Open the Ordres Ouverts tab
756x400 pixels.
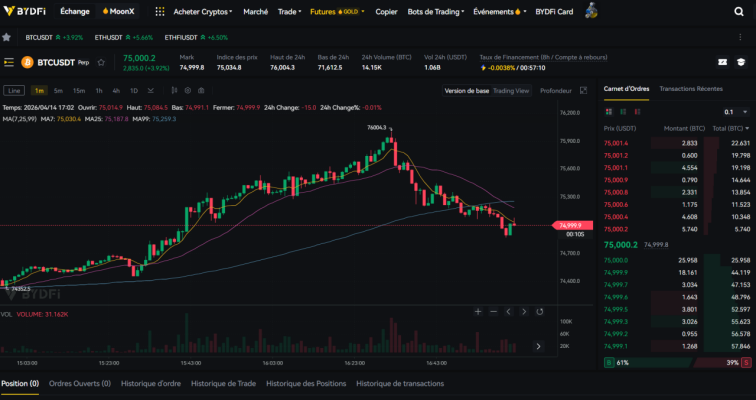point(80,383)
